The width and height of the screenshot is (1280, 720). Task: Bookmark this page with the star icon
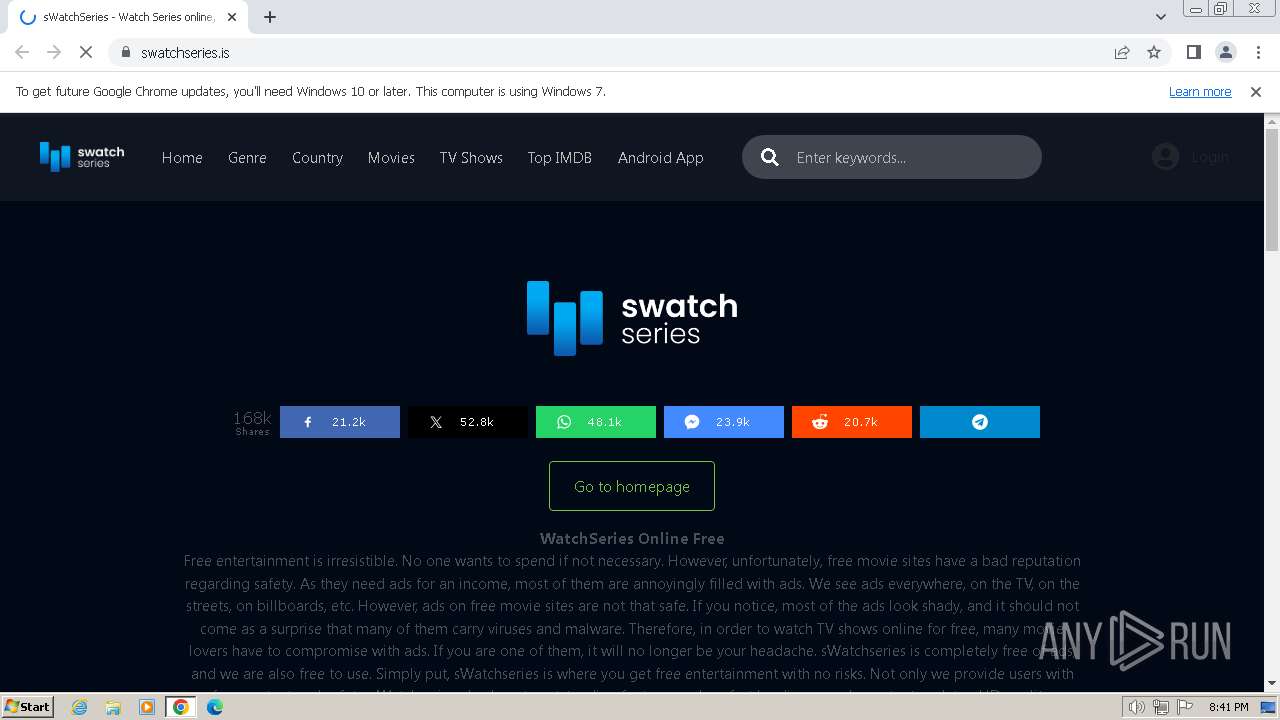1154,52
